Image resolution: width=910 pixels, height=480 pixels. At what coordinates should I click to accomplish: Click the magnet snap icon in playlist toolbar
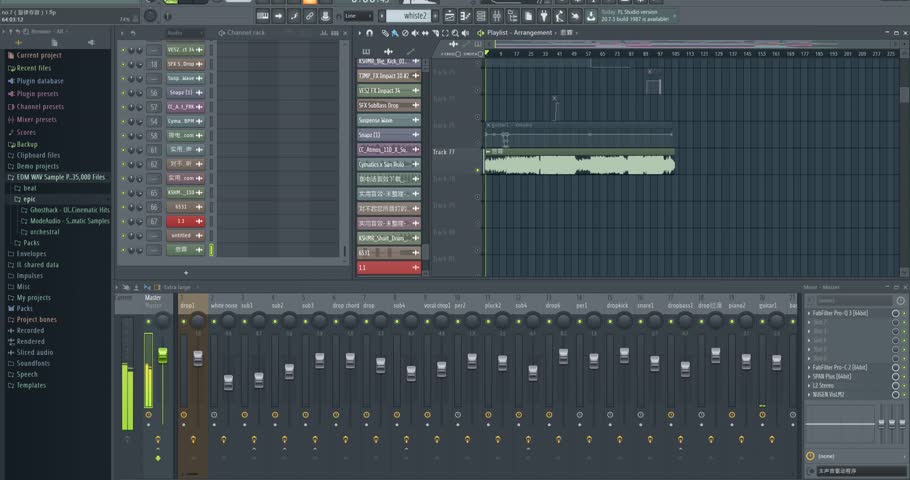[x=372, y=33]
